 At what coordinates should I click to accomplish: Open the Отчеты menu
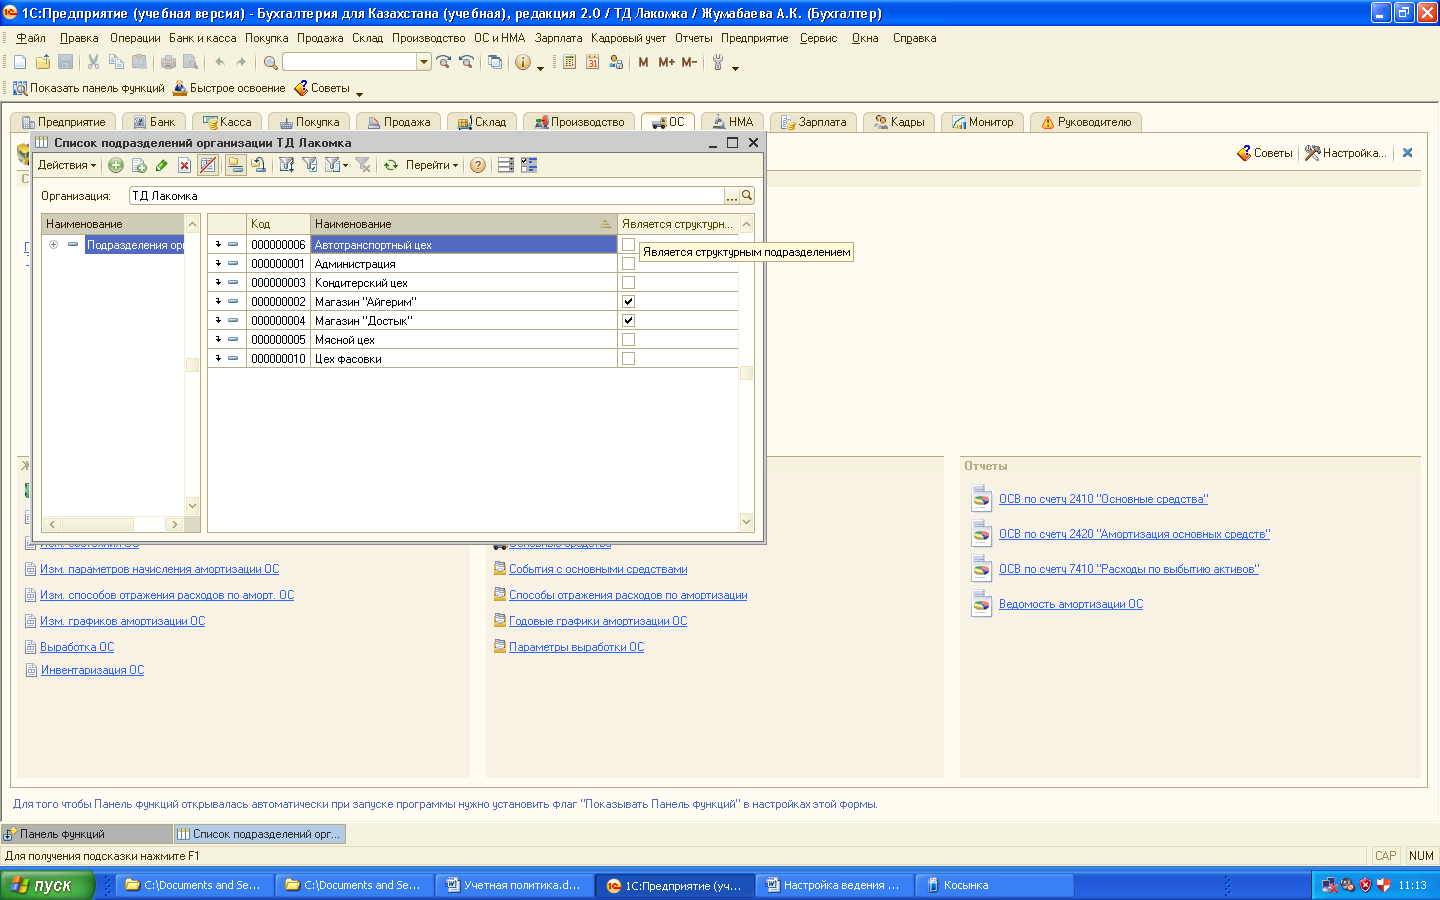693,38
